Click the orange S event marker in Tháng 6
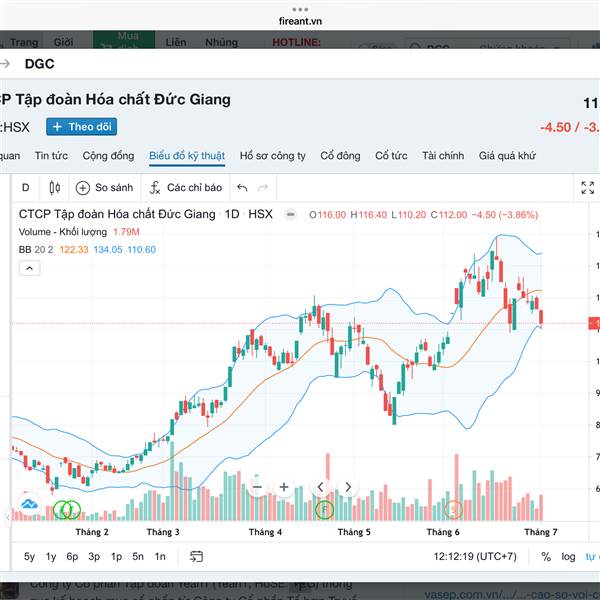Image resolution: width=600 pixels, height=600 pixels. 454,510
